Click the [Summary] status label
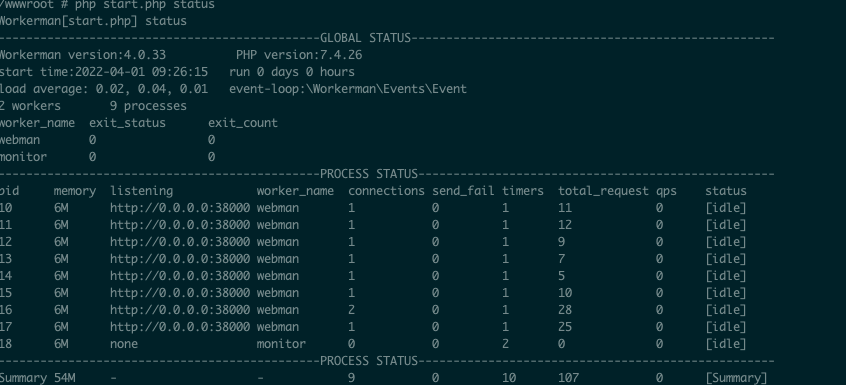 point(736,377)
